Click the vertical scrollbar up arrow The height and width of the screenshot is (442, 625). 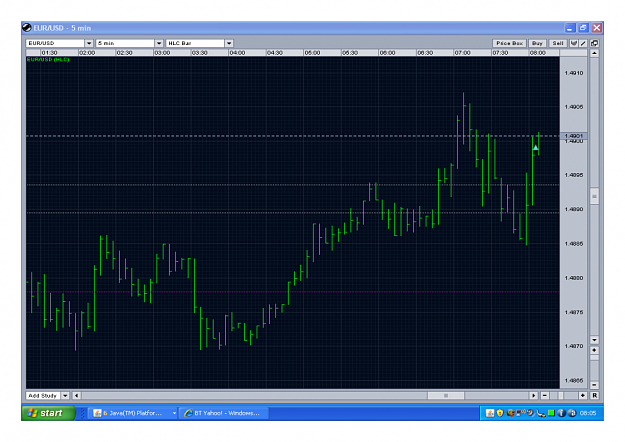pyautogui.click(x=594, y=53)
